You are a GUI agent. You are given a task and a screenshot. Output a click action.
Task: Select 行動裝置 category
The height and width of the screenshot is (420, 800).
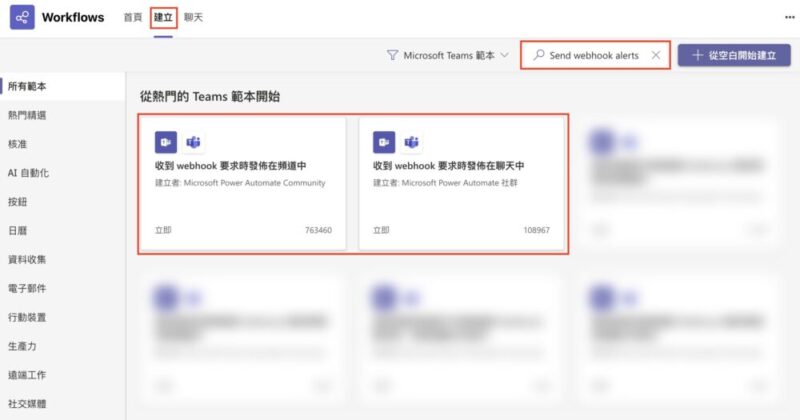tap(62, 317)
